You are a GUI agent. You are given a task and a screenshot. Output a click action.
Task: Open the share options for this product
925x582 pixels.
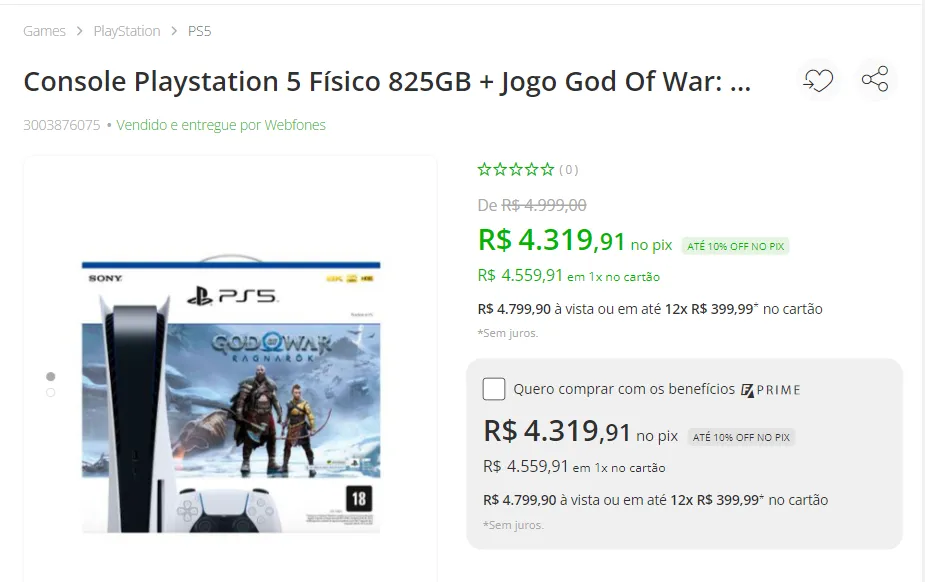pyautogui.click(x=875, y=79)
